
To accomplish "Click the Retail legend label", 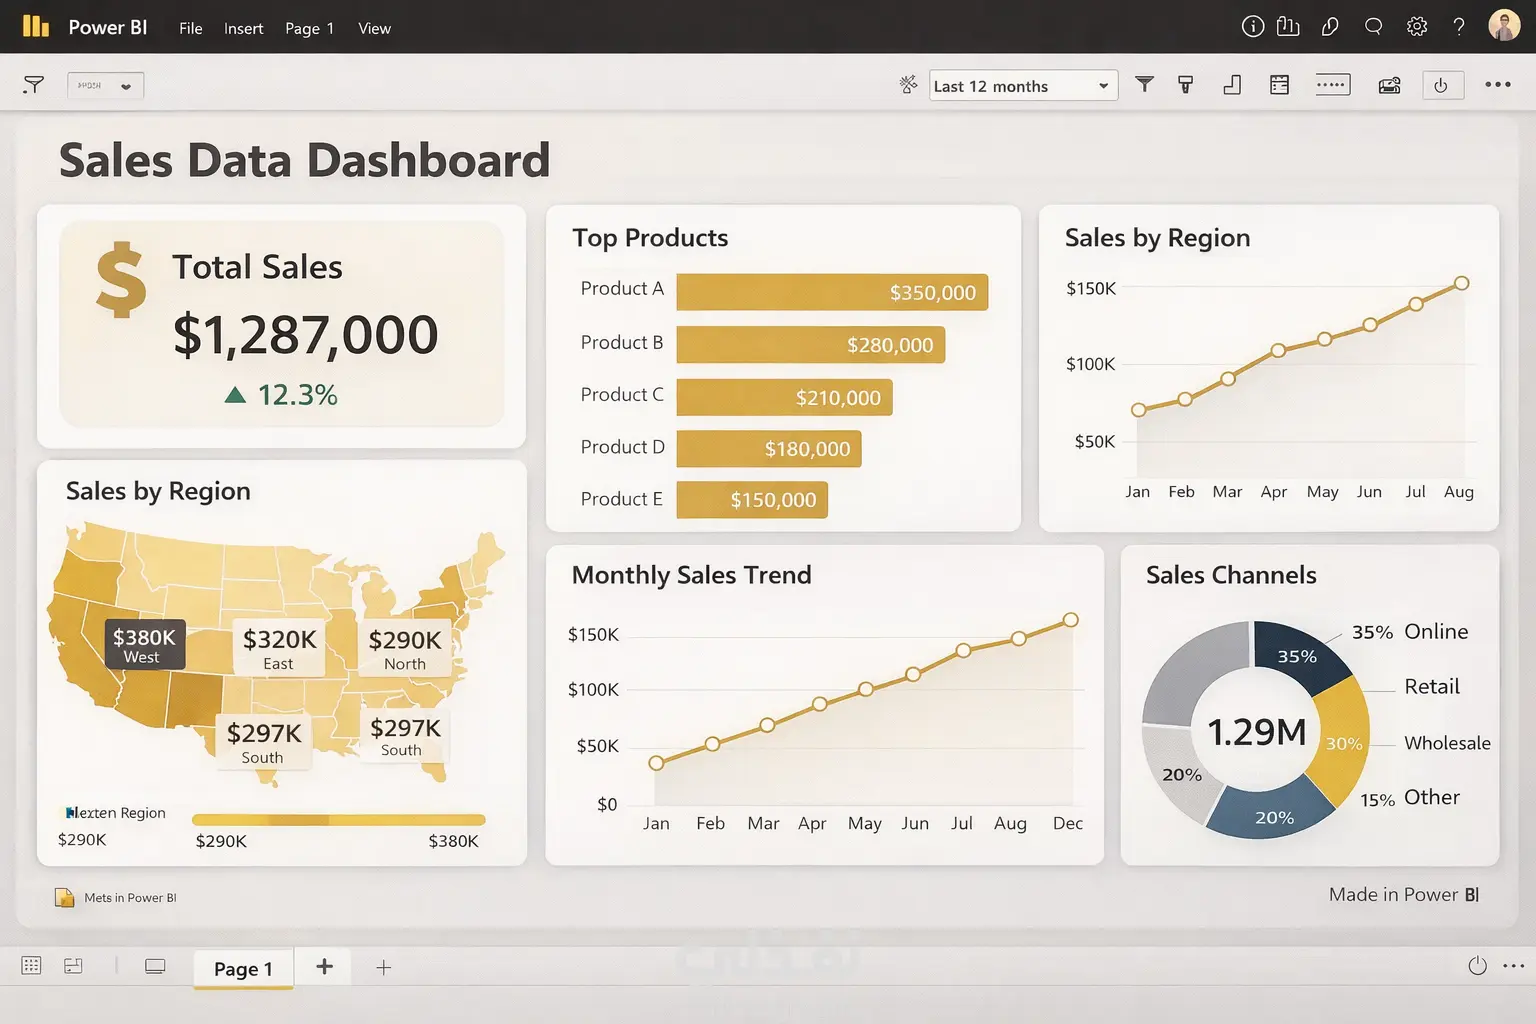I will (x=1432, y=687).
